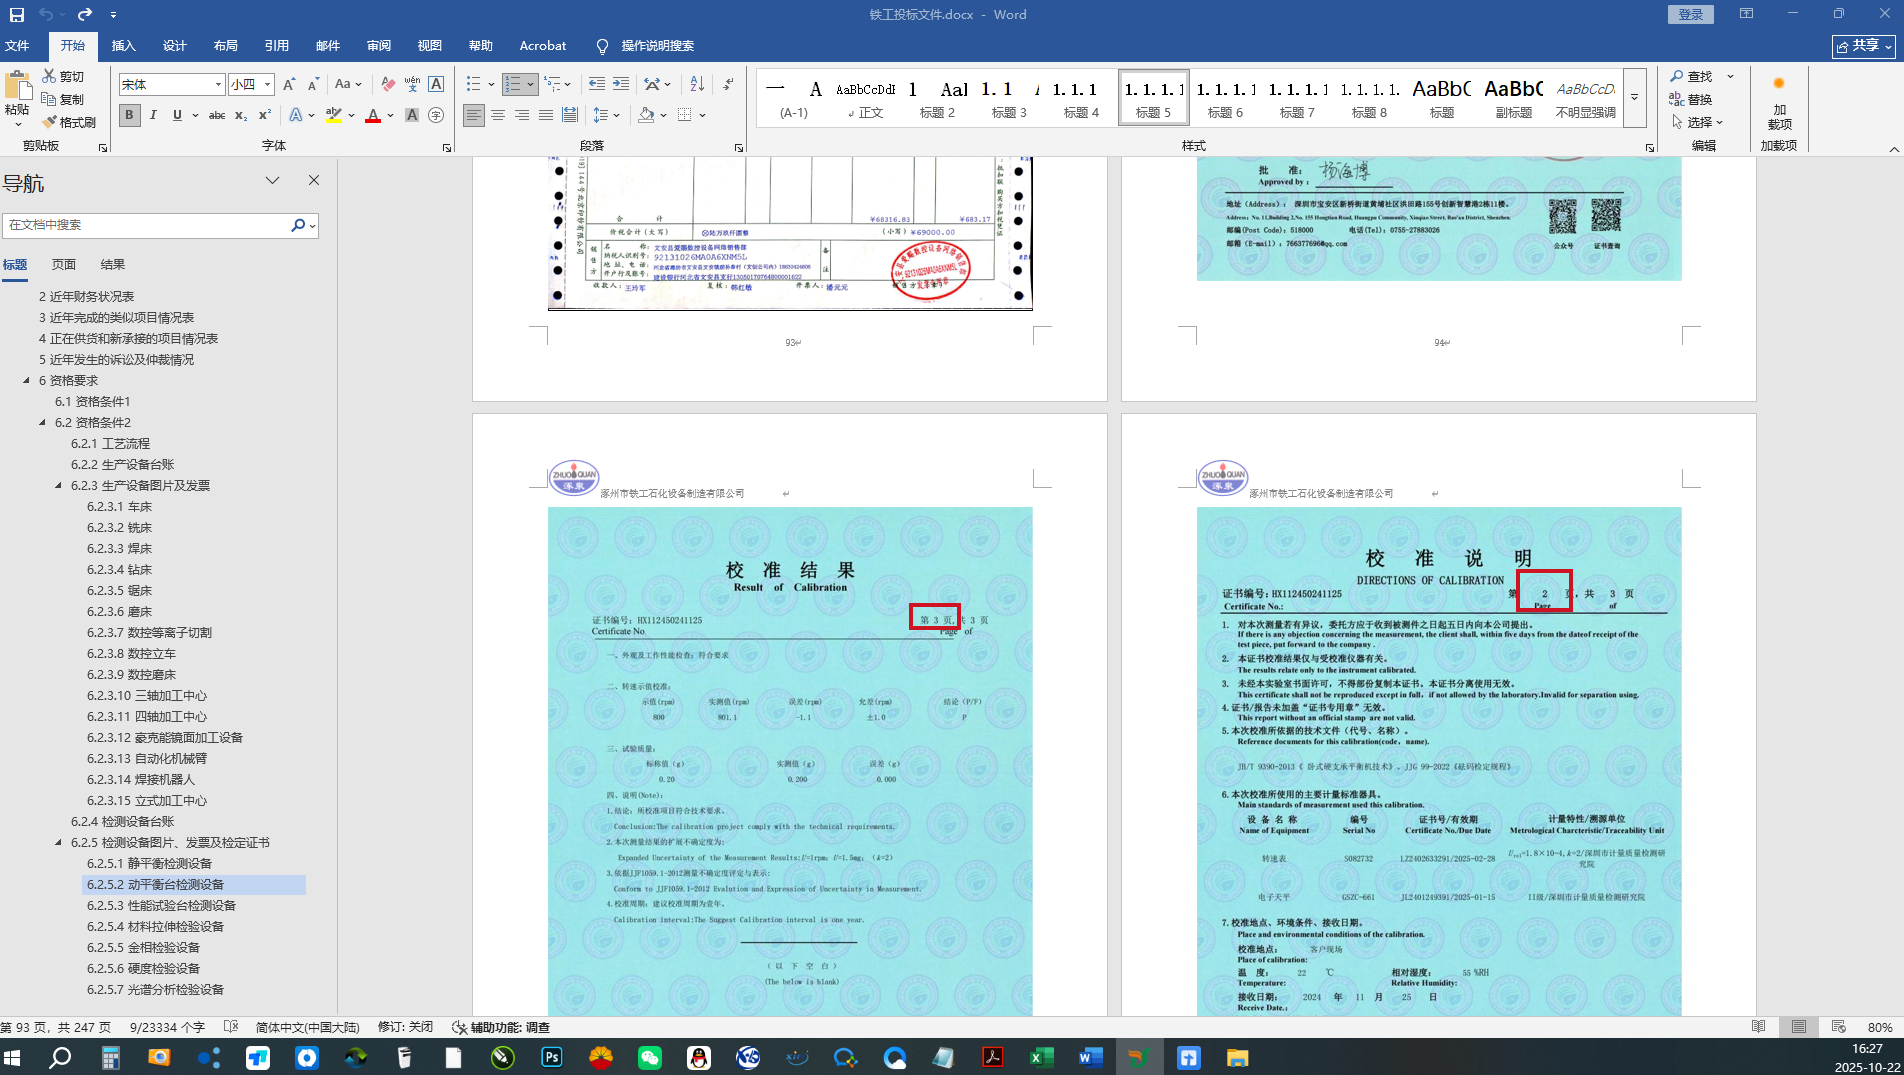The image size is (1904, 1075).
Task: Apply subscript formatting
Action: 241,115
